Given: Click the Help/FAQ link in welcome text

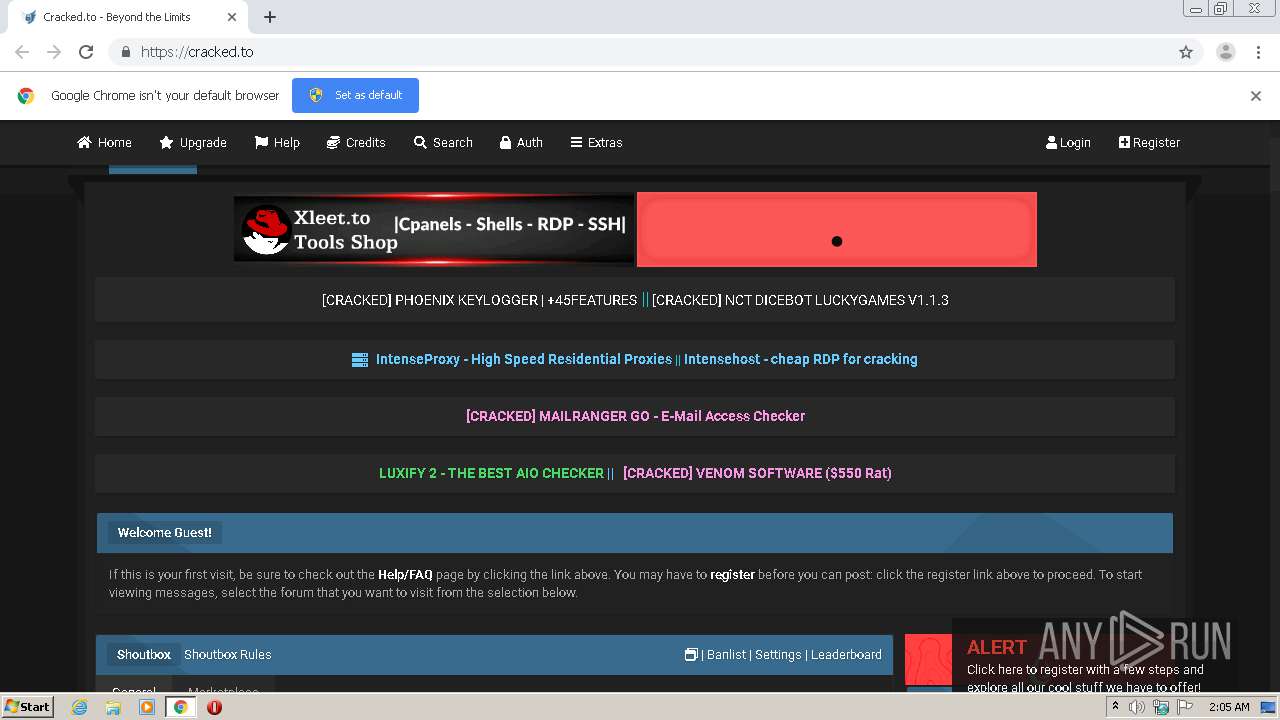Looking at the screenshot, I should 405,575.
